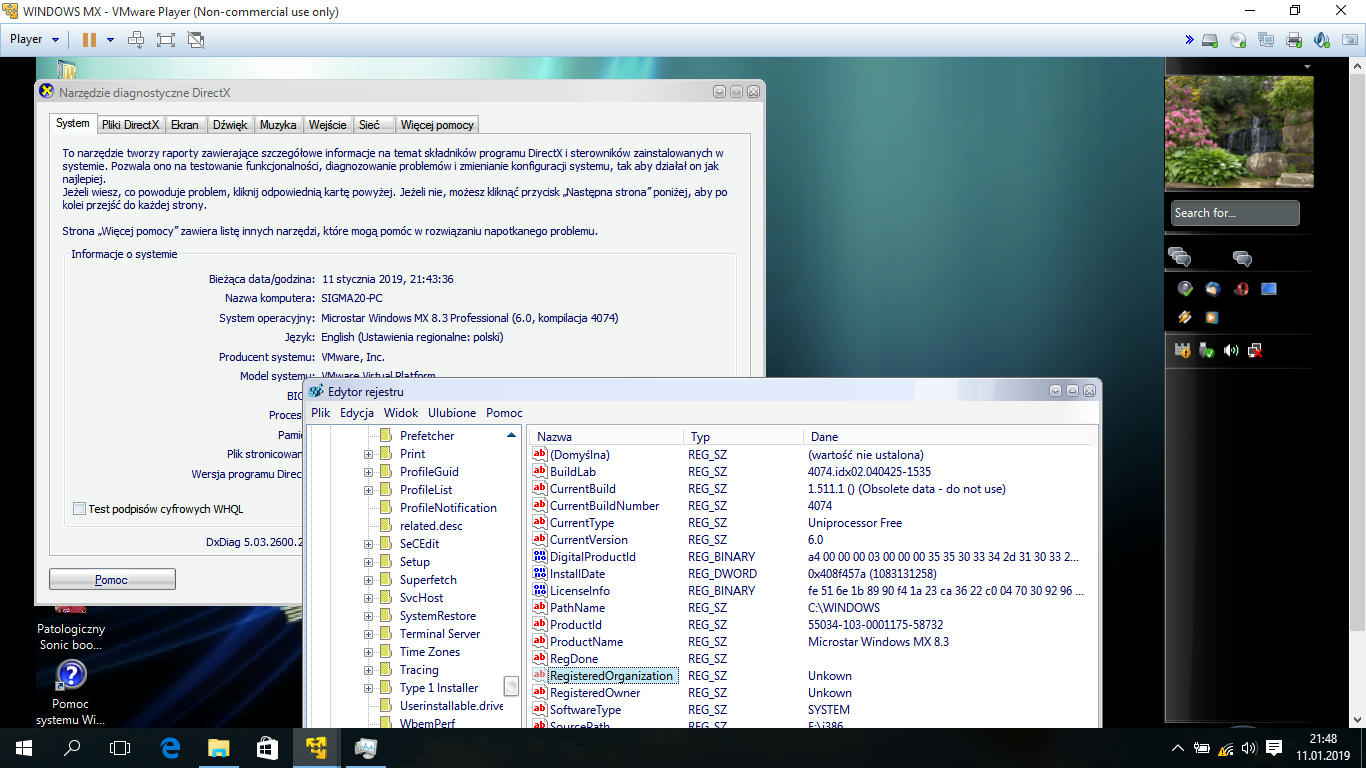Viewport: 1366px width, 768px height.
Task: Expand the ProfileGuid registry key
Action: [x=368, y=472]
